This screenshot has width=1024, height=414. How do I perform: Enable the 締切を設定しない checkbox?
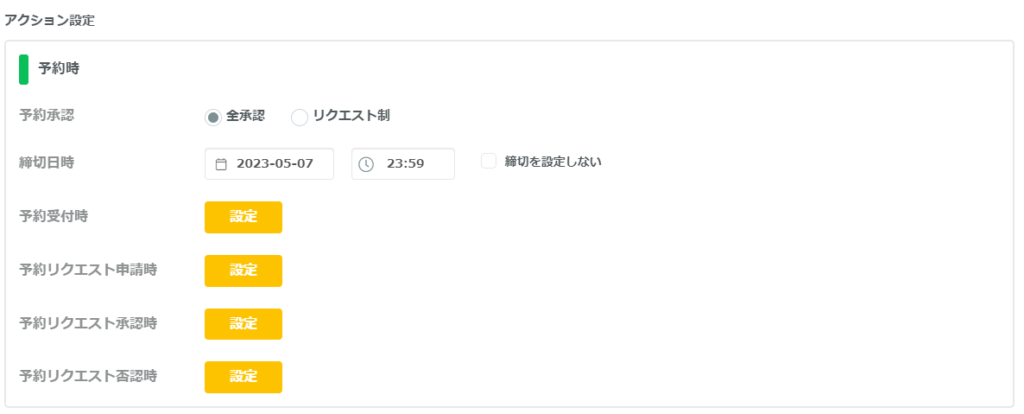(488, 161)
